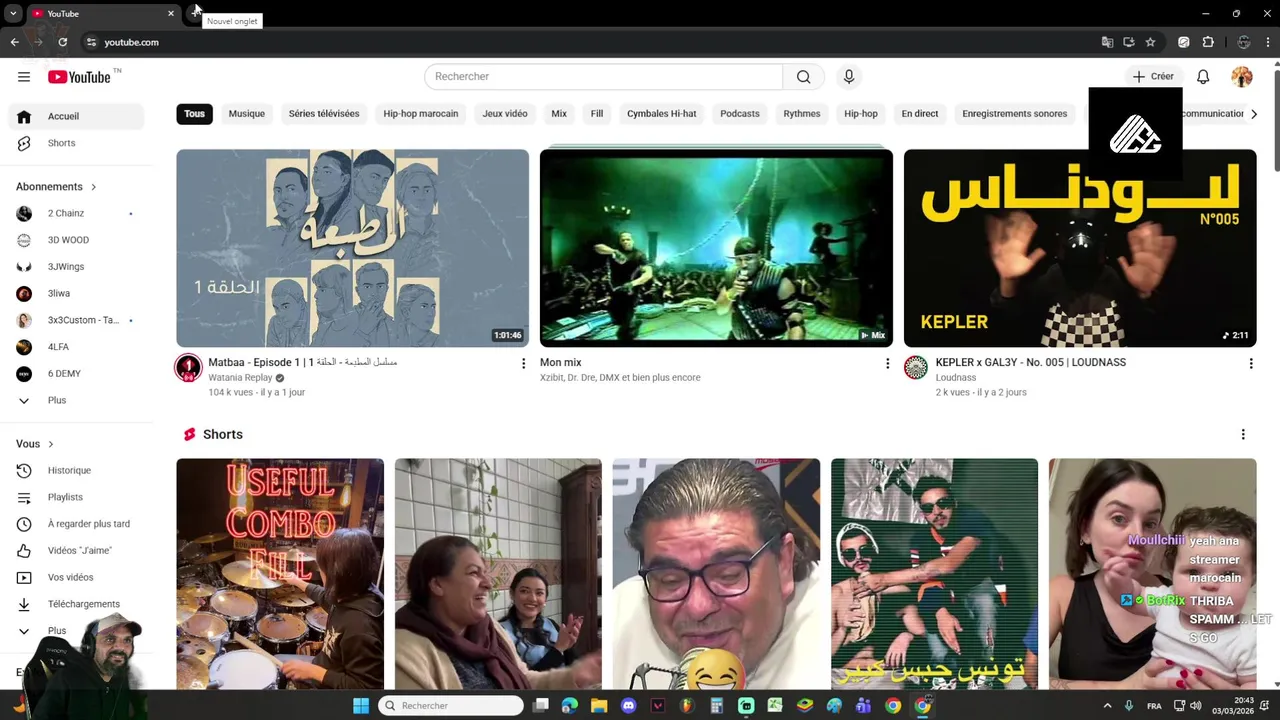Expand Plus under subscriptions list
This screenshot has width=1280, height=720.
click(77, 400)
